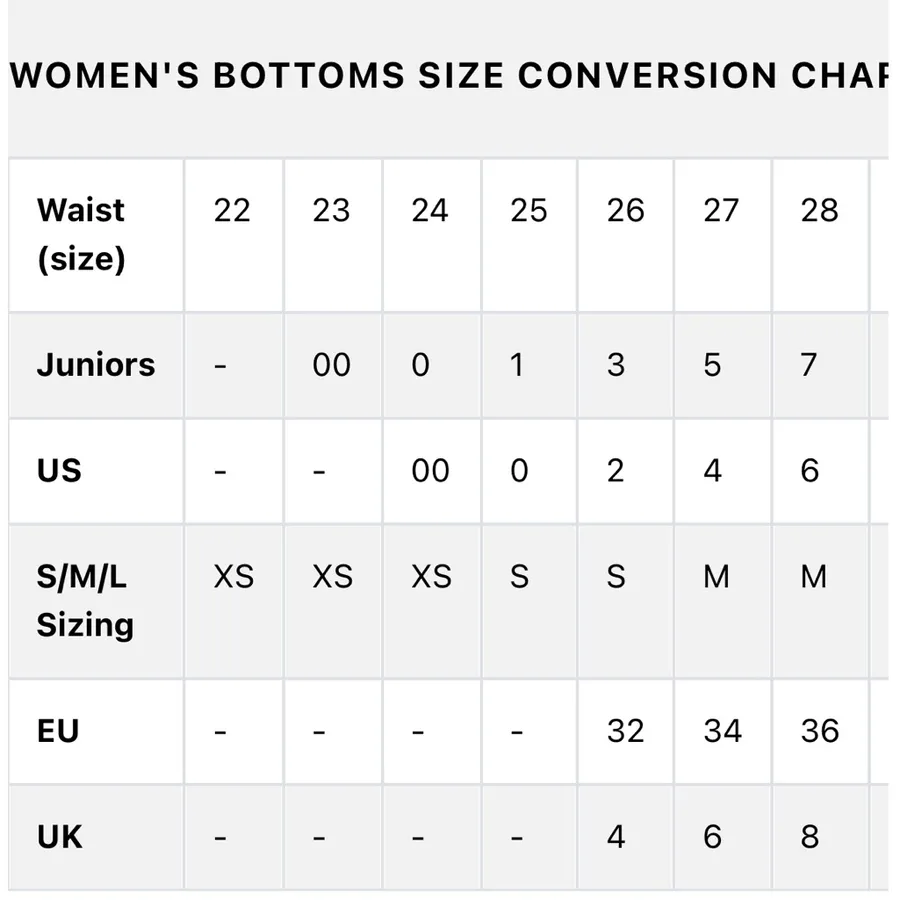Select EU size 32 cell
This screenshot has width=900, height=900.
coord(626,732)
